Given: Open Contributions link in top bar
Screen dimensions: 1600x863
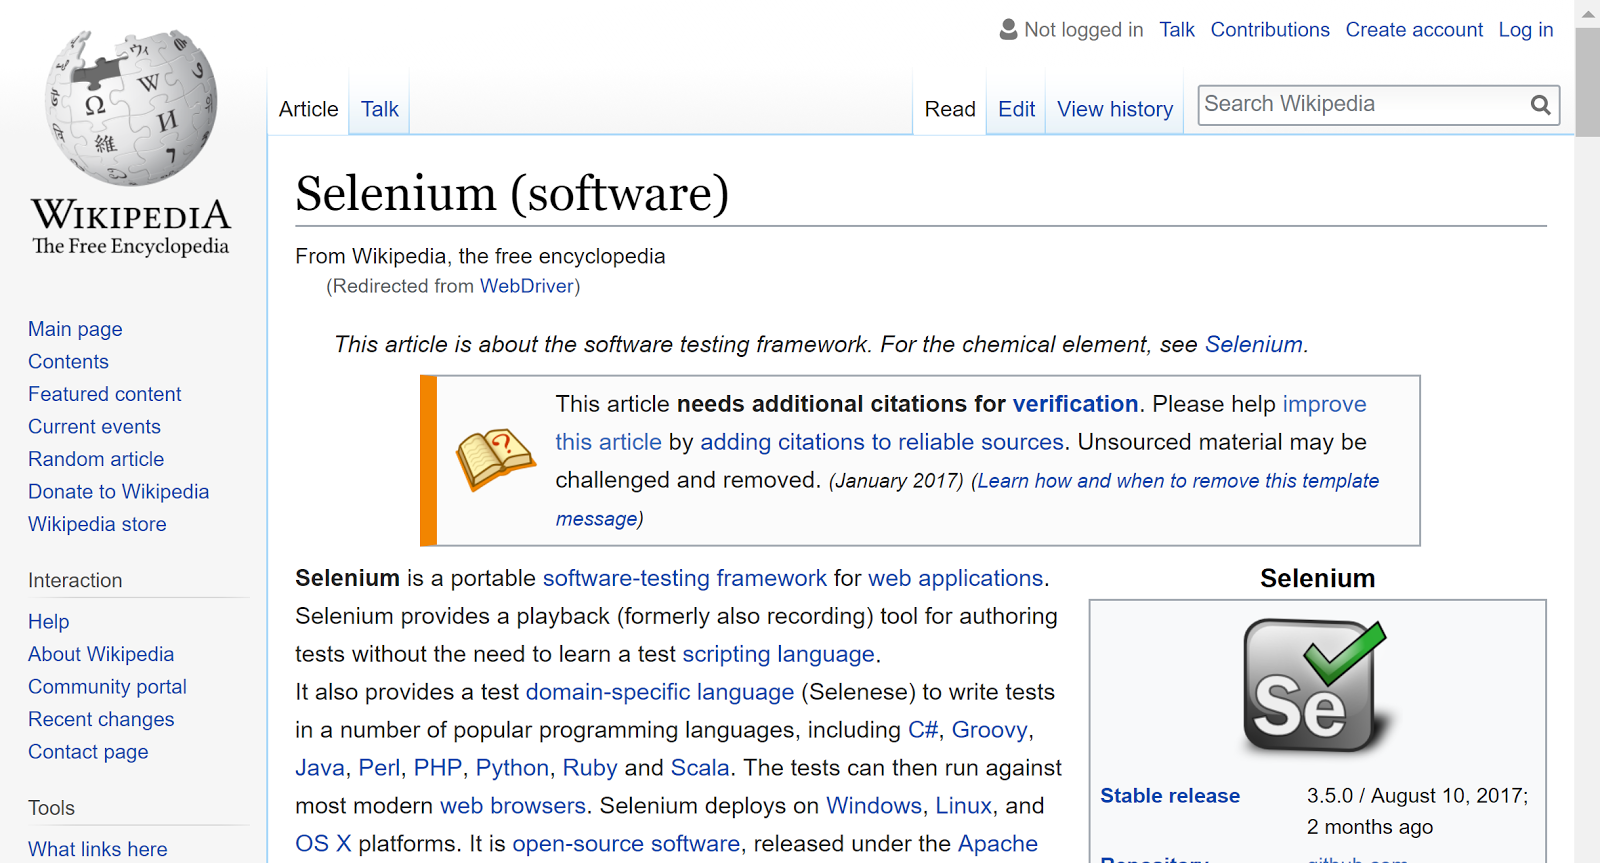Looking at the screenshot, I should coord(1269,30).
